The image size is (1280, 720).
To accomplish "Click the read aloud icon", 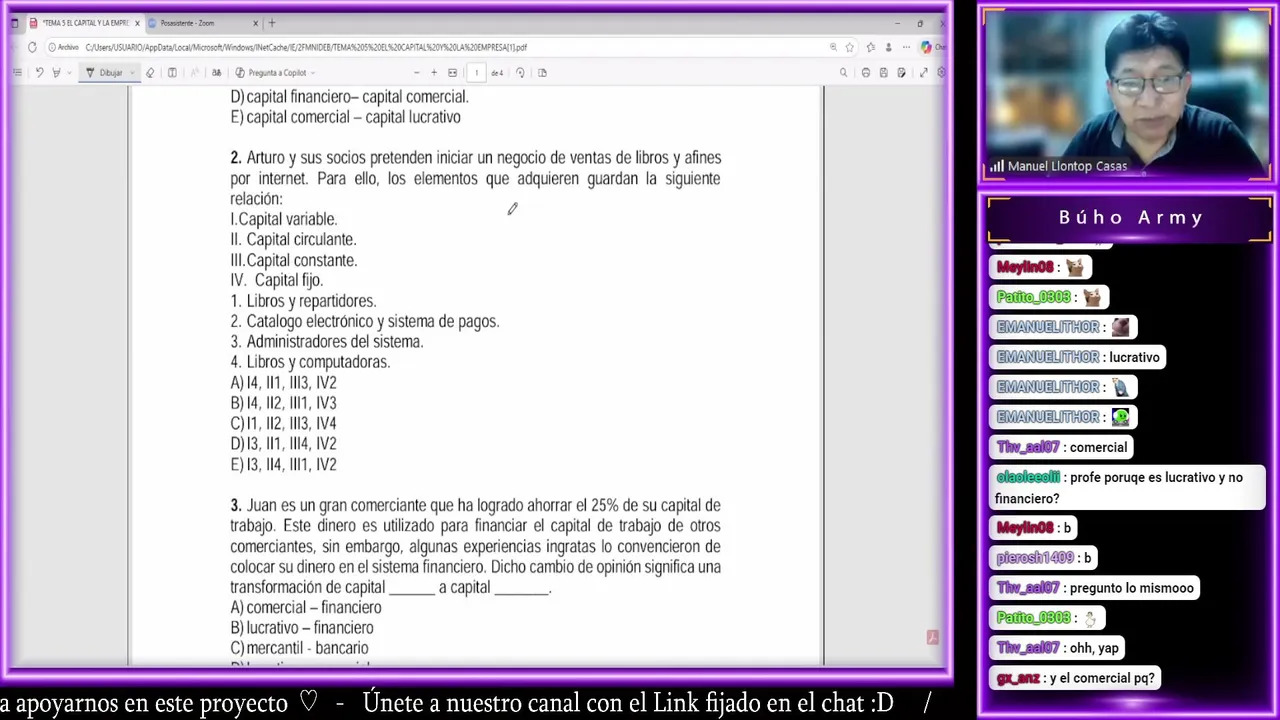I will point(195,72).
